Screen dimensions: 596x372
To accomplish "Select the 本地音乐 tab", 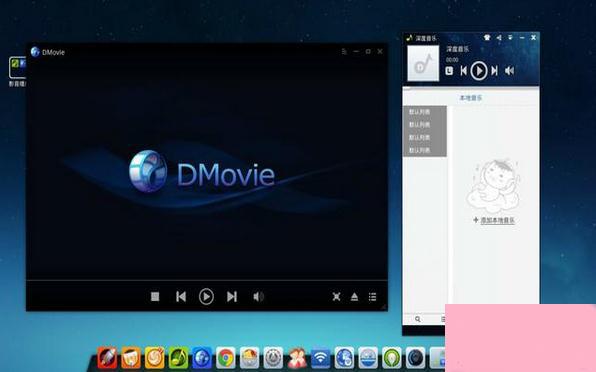I will point(471,98).
